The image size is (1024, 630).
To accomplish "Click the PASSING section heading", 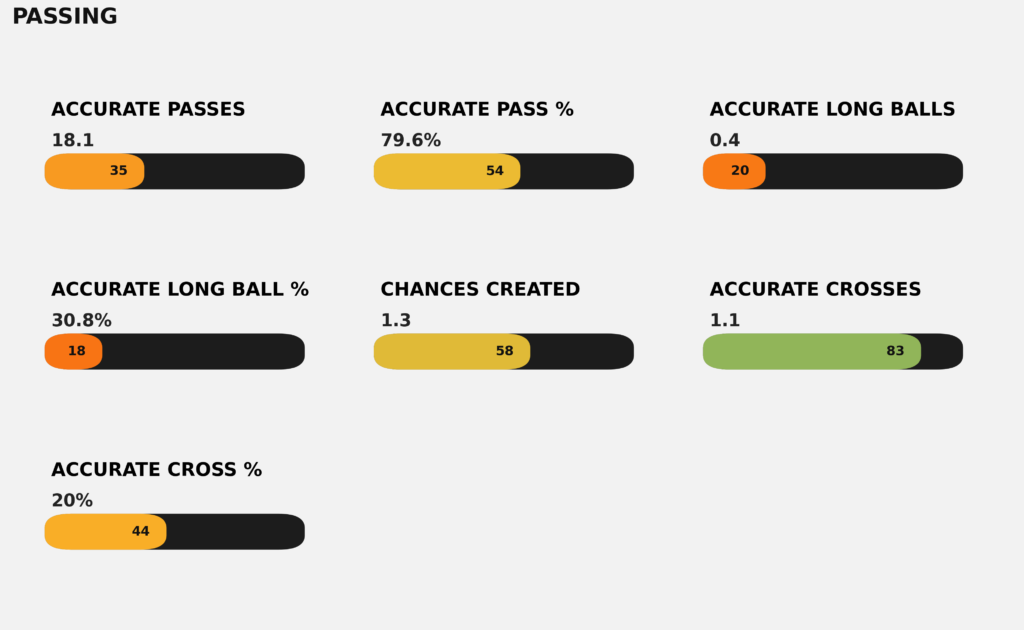I will tap(64, 17).
